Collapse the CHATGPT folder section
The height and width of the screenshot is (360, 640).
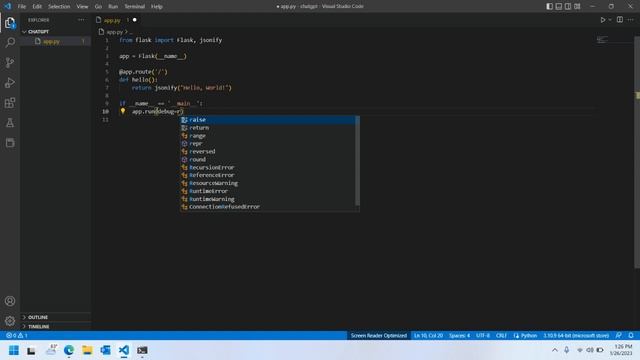point(56,32)
